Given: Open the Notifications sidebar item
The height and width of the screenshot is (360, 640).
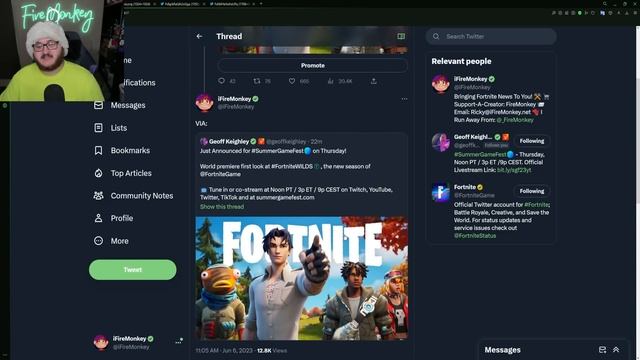Looking at the screenshot, I should pyautogui.click(x=139, y=83).
